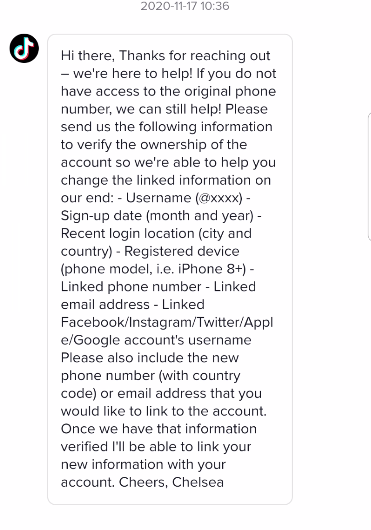Click the 2020-11-17 10:36 message timestamp
The image size is (371, 530).
(x=185, y=6)
